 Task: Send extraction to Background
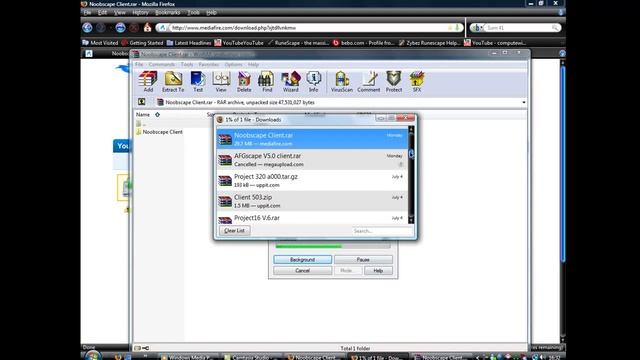tap(302, 260)
